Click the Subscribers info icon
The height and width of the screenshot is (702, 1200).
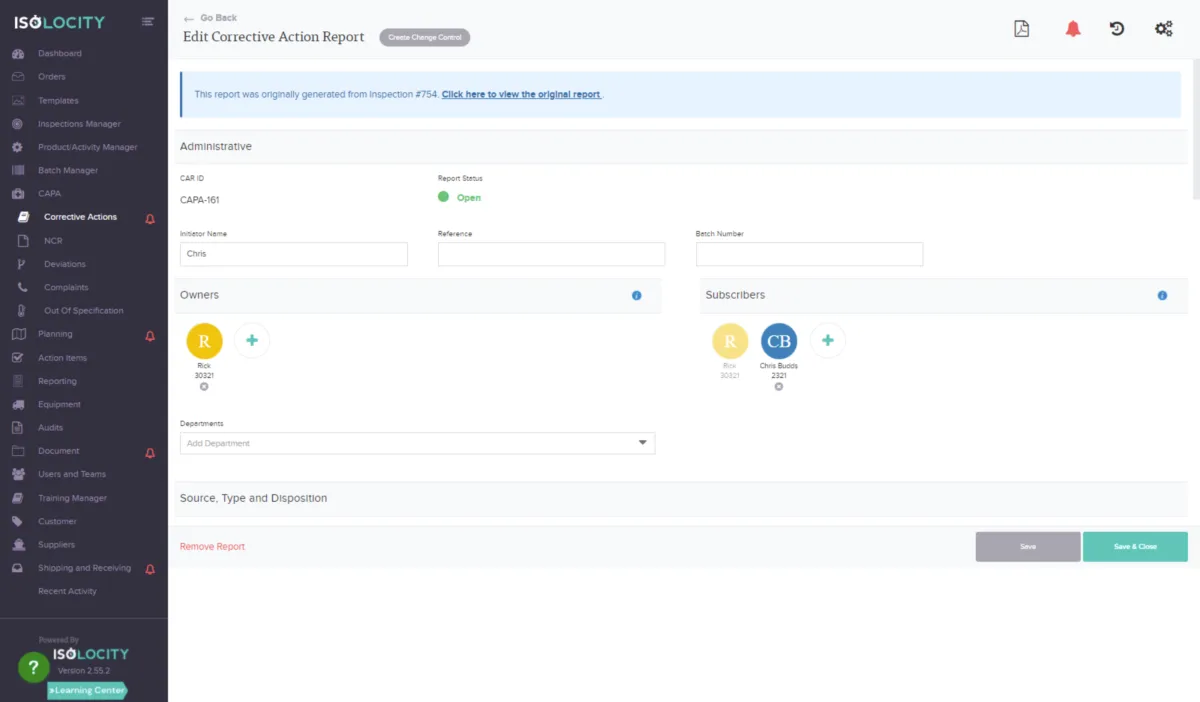(x=1162, y=296)
